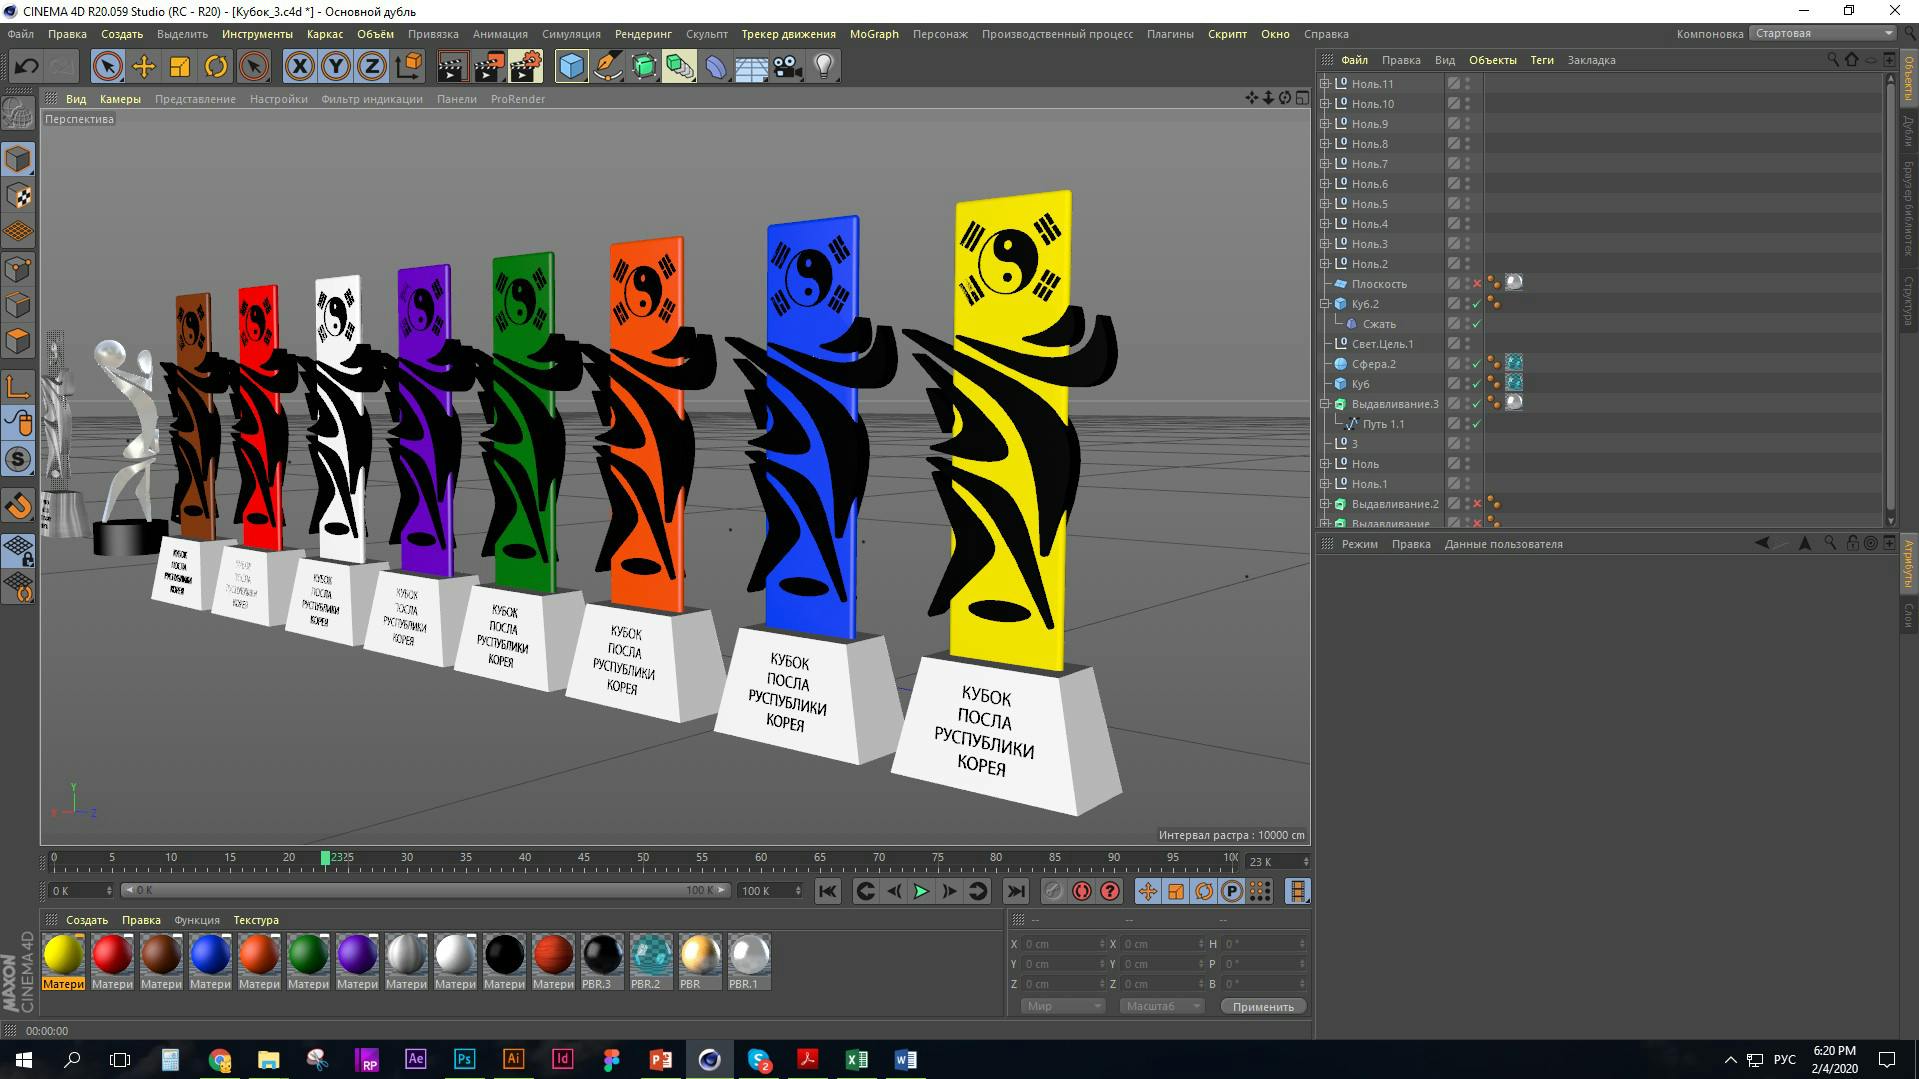Open the Рендеринг menu
1919x1079 pixels.
(643, 34)
